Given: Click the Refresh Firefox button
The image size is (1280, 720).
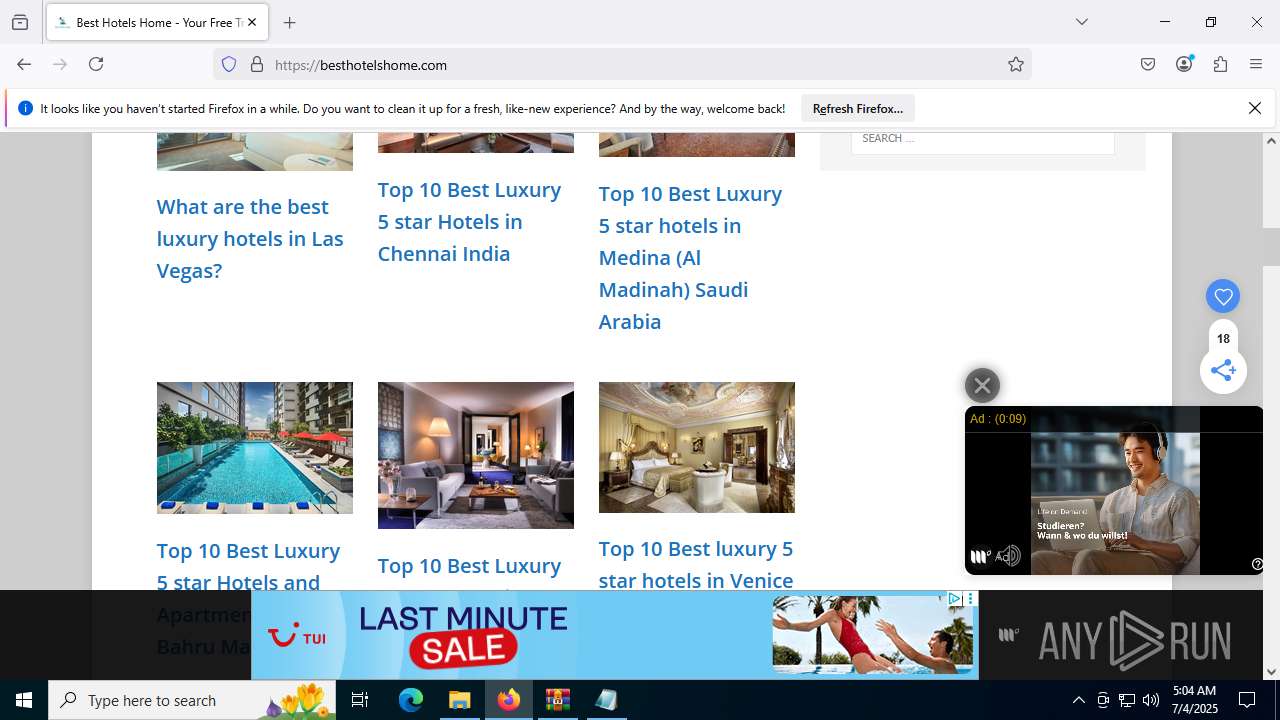Looking at the screenshot, I should coord(858,108).
